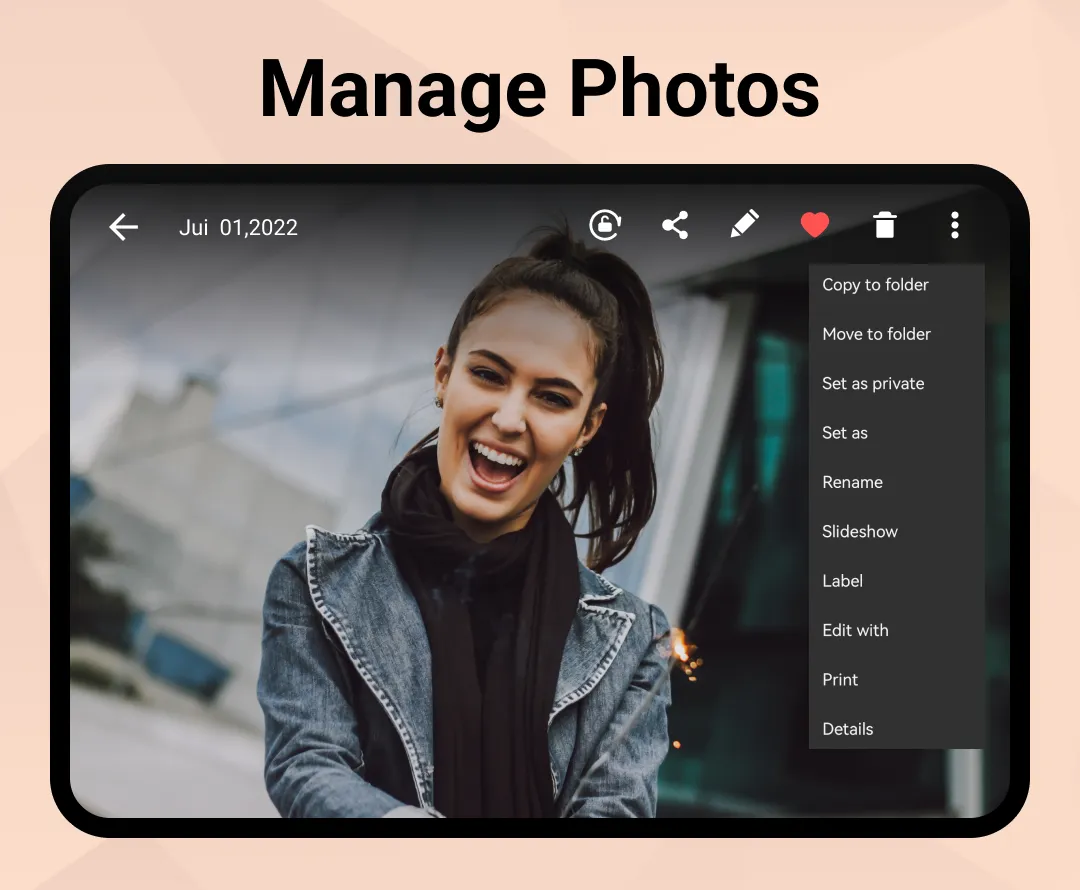Share the current photo

pos(675,226)
